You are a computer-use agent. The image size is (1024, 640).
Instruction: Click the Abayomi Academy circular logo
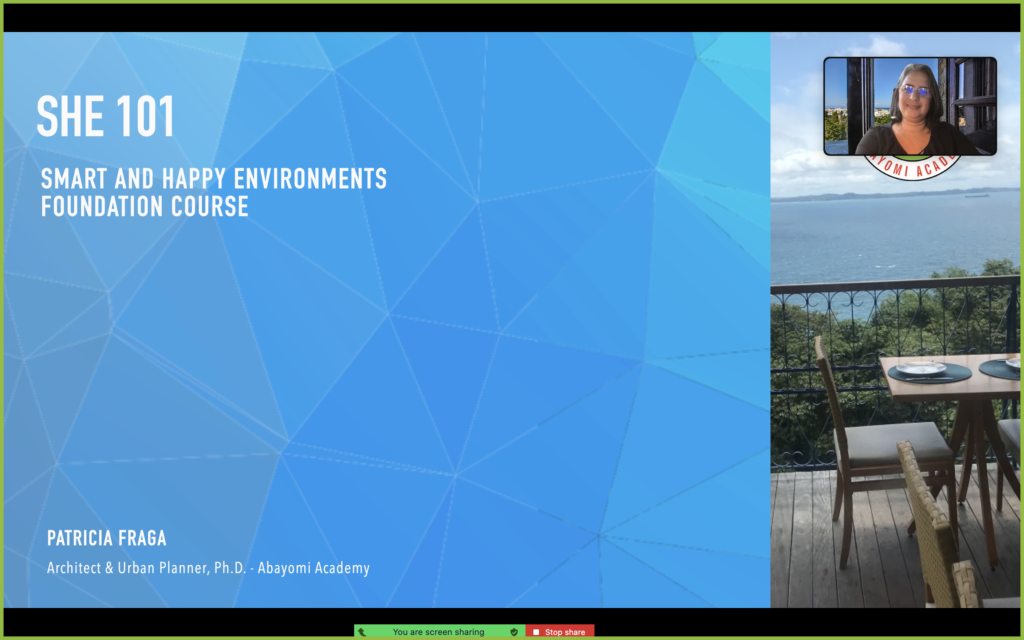pyautogui.click(x=910, y=170)
